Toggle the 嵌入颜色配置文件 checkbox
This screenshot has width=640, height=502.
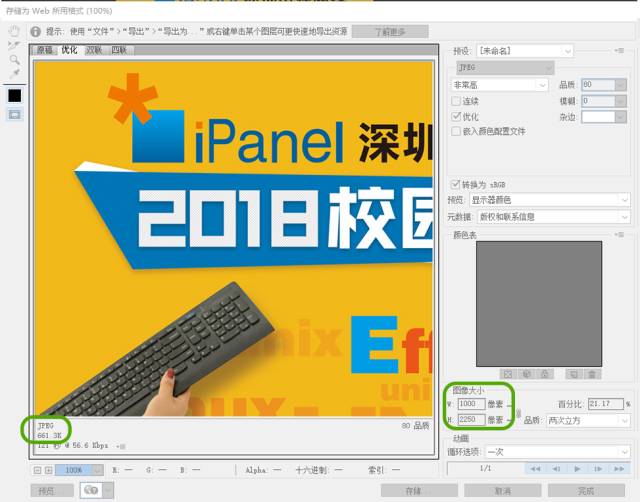(456, 131)
